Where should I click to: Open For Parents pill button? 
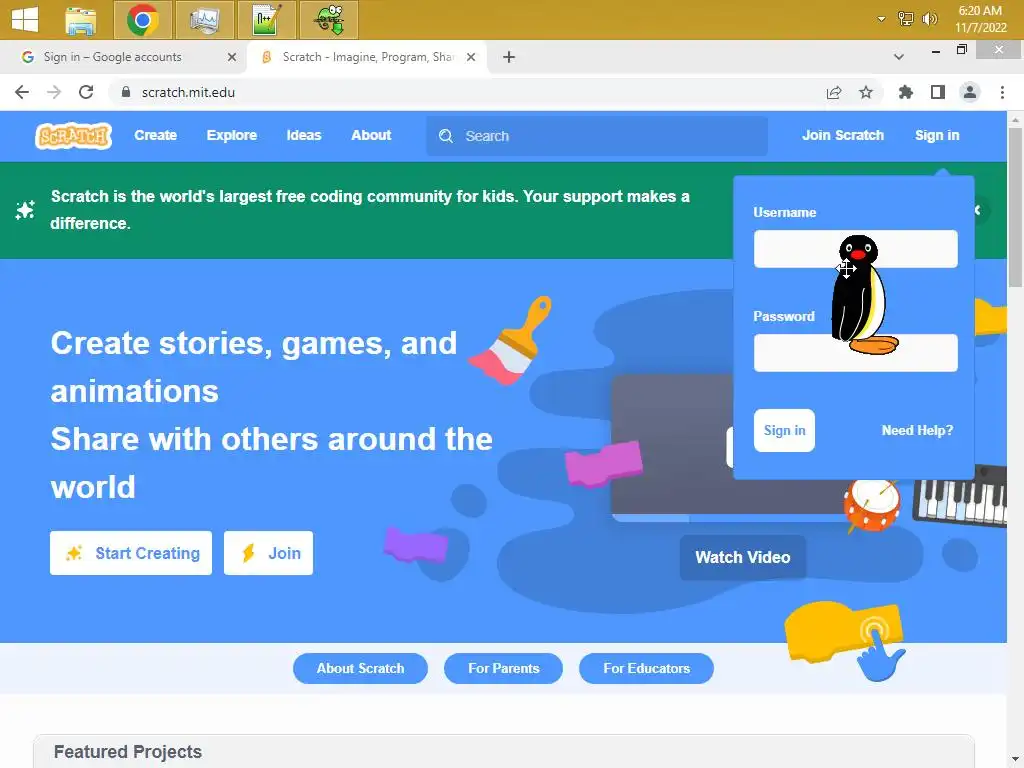pyautogui.click(x=504, y=668)
